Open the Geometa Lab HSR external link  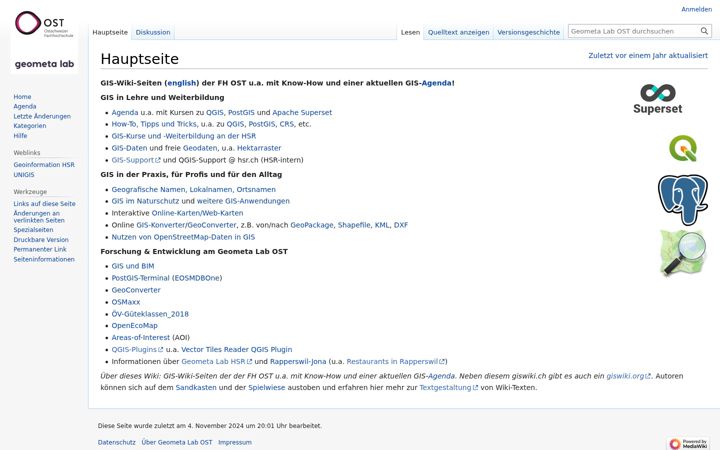[x=217, y=361]
